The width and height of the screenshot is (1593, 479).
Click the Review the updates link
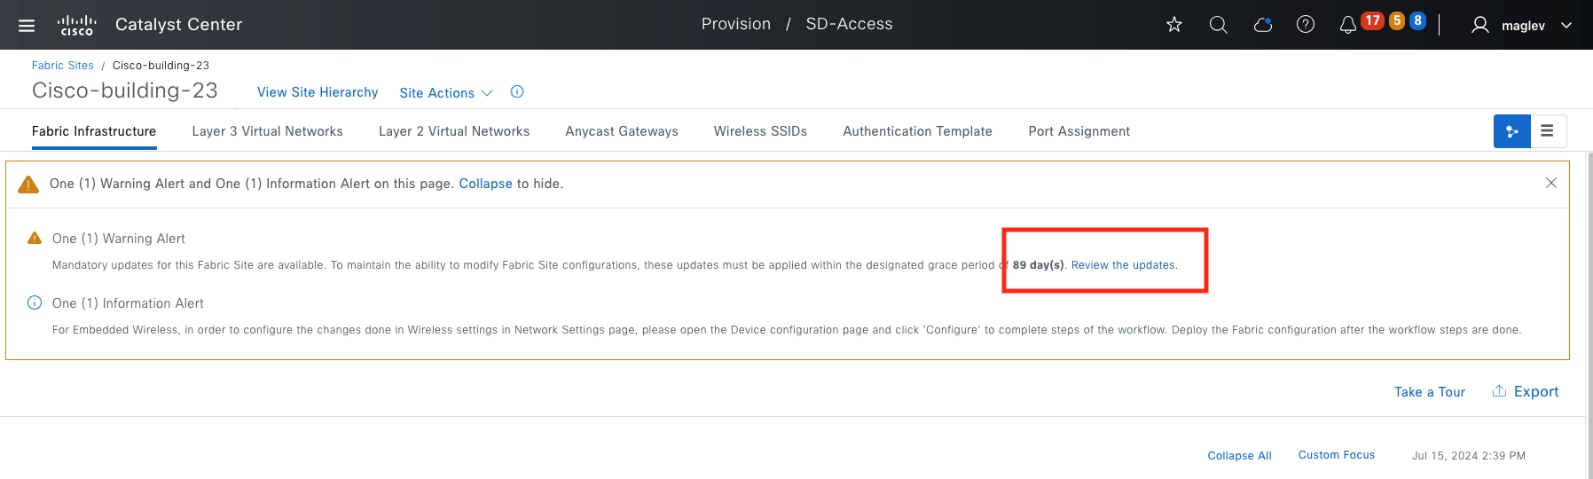point(1123,265)
